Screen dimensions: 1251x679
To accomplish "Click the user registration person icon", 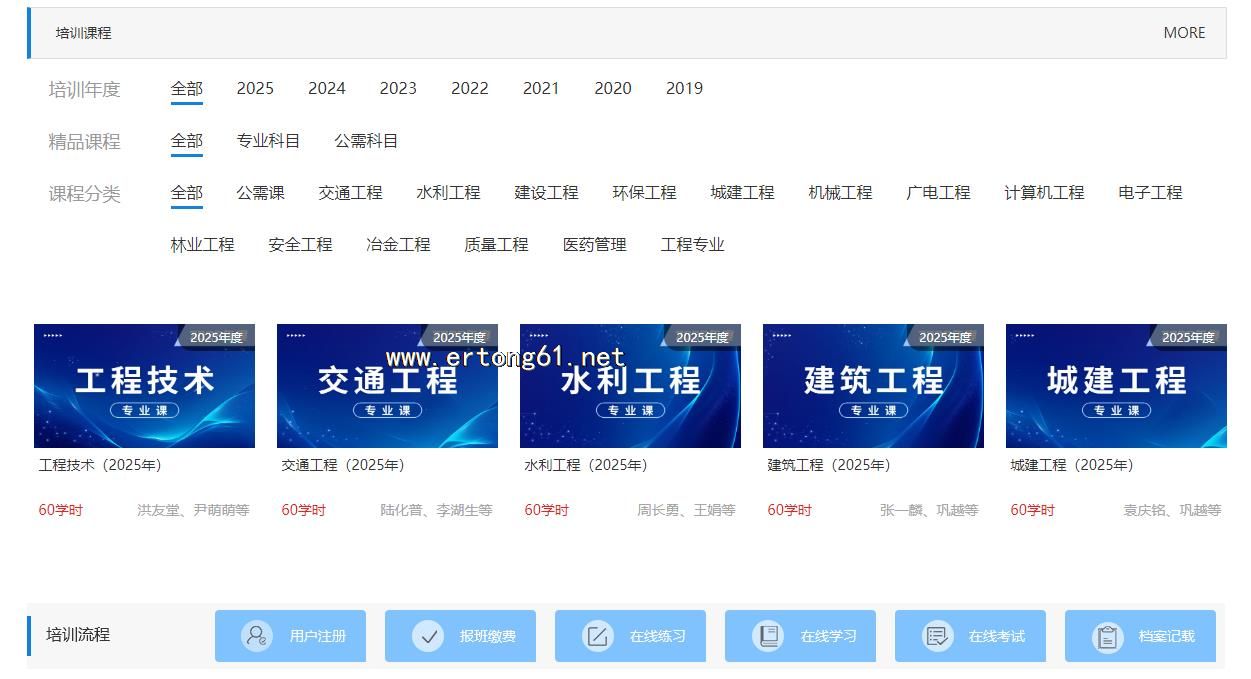I will (257, 636).
